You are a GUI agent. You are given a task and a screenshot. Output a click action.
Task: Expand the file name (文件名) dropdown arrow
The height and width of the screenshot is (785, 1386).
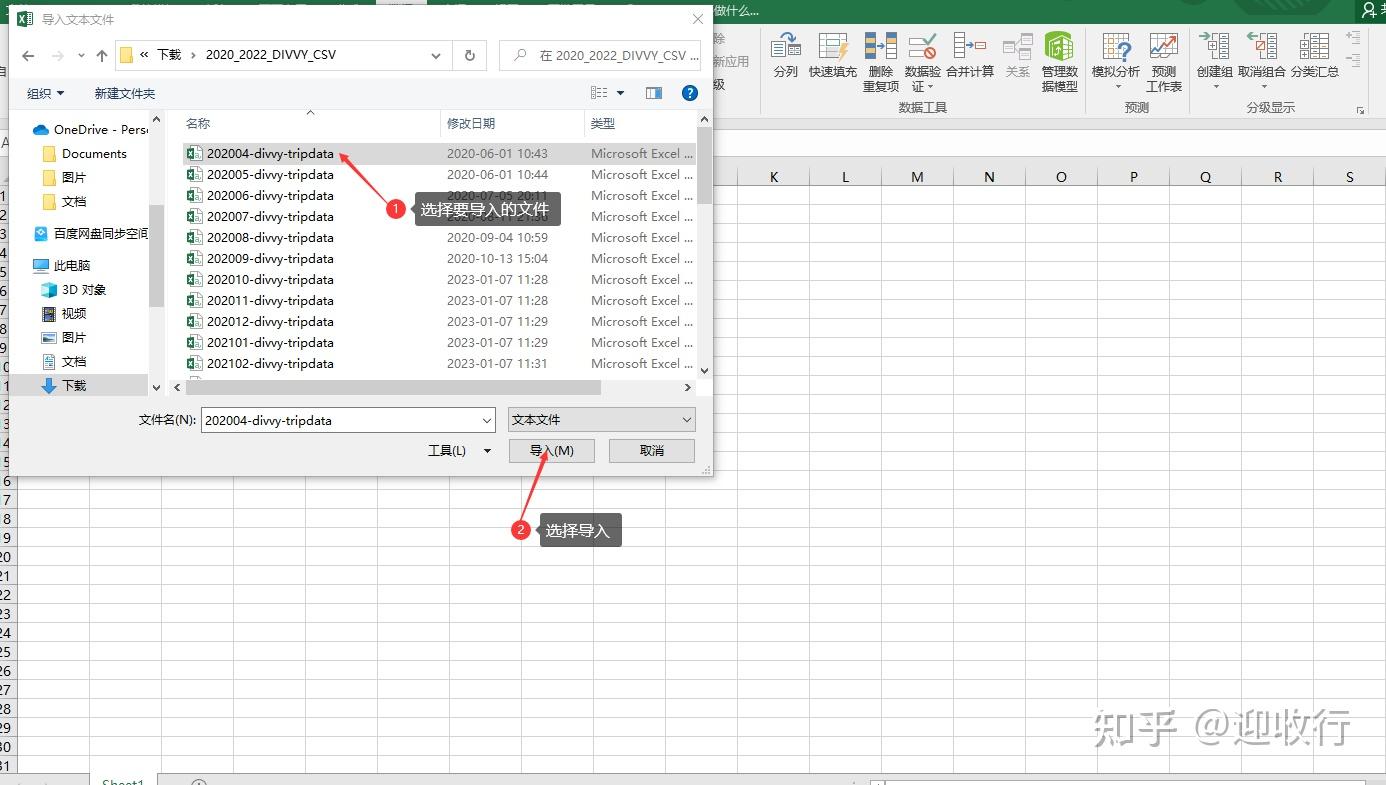487,421
